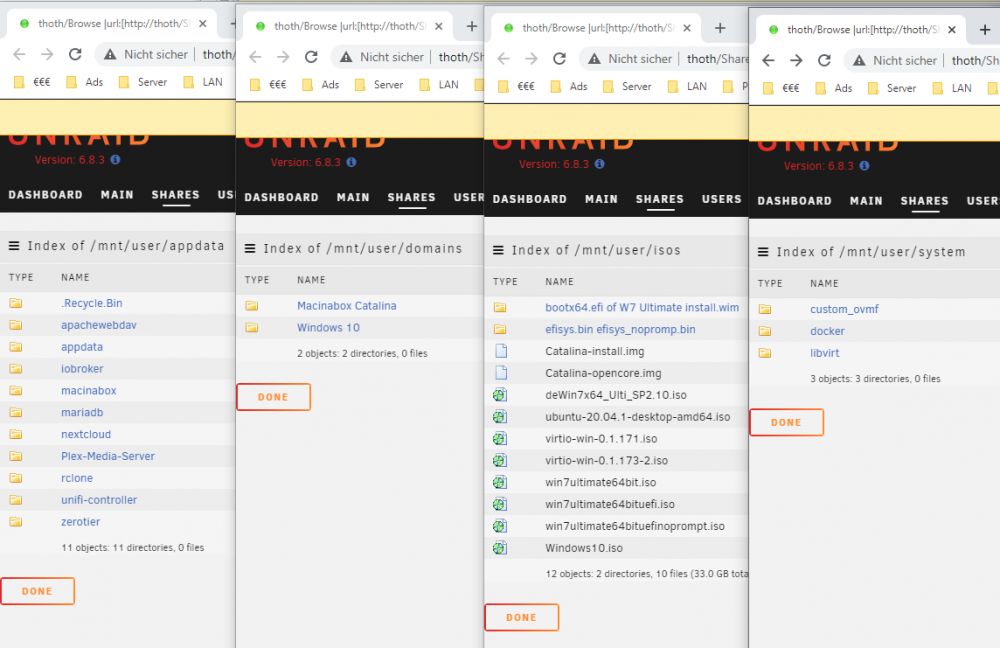Reload page in the isos window
Viewport: 1000px width, 648px height.
pos(559,59)
